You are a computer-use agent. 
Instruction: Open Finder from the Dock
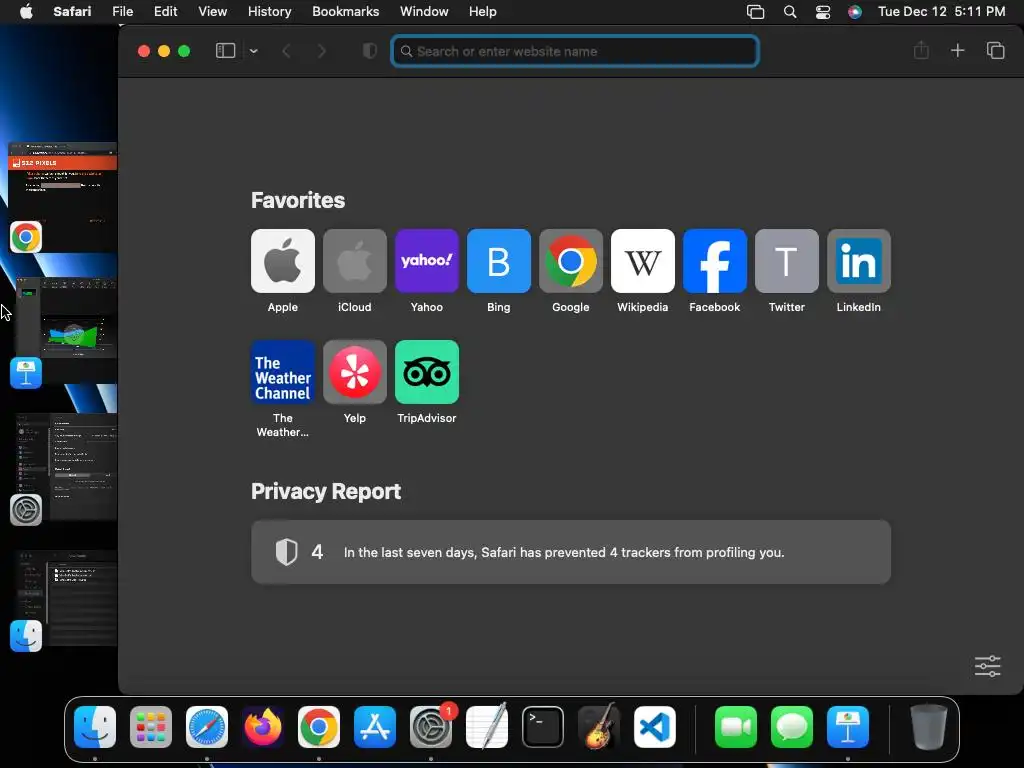coord(95,726)
